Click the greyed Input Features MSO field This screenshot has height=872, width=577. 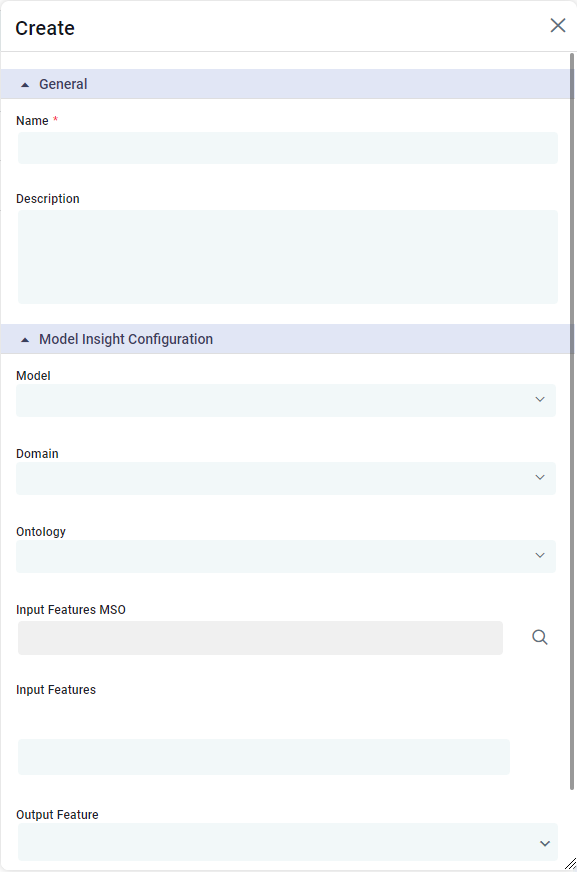tap(260, 638)
